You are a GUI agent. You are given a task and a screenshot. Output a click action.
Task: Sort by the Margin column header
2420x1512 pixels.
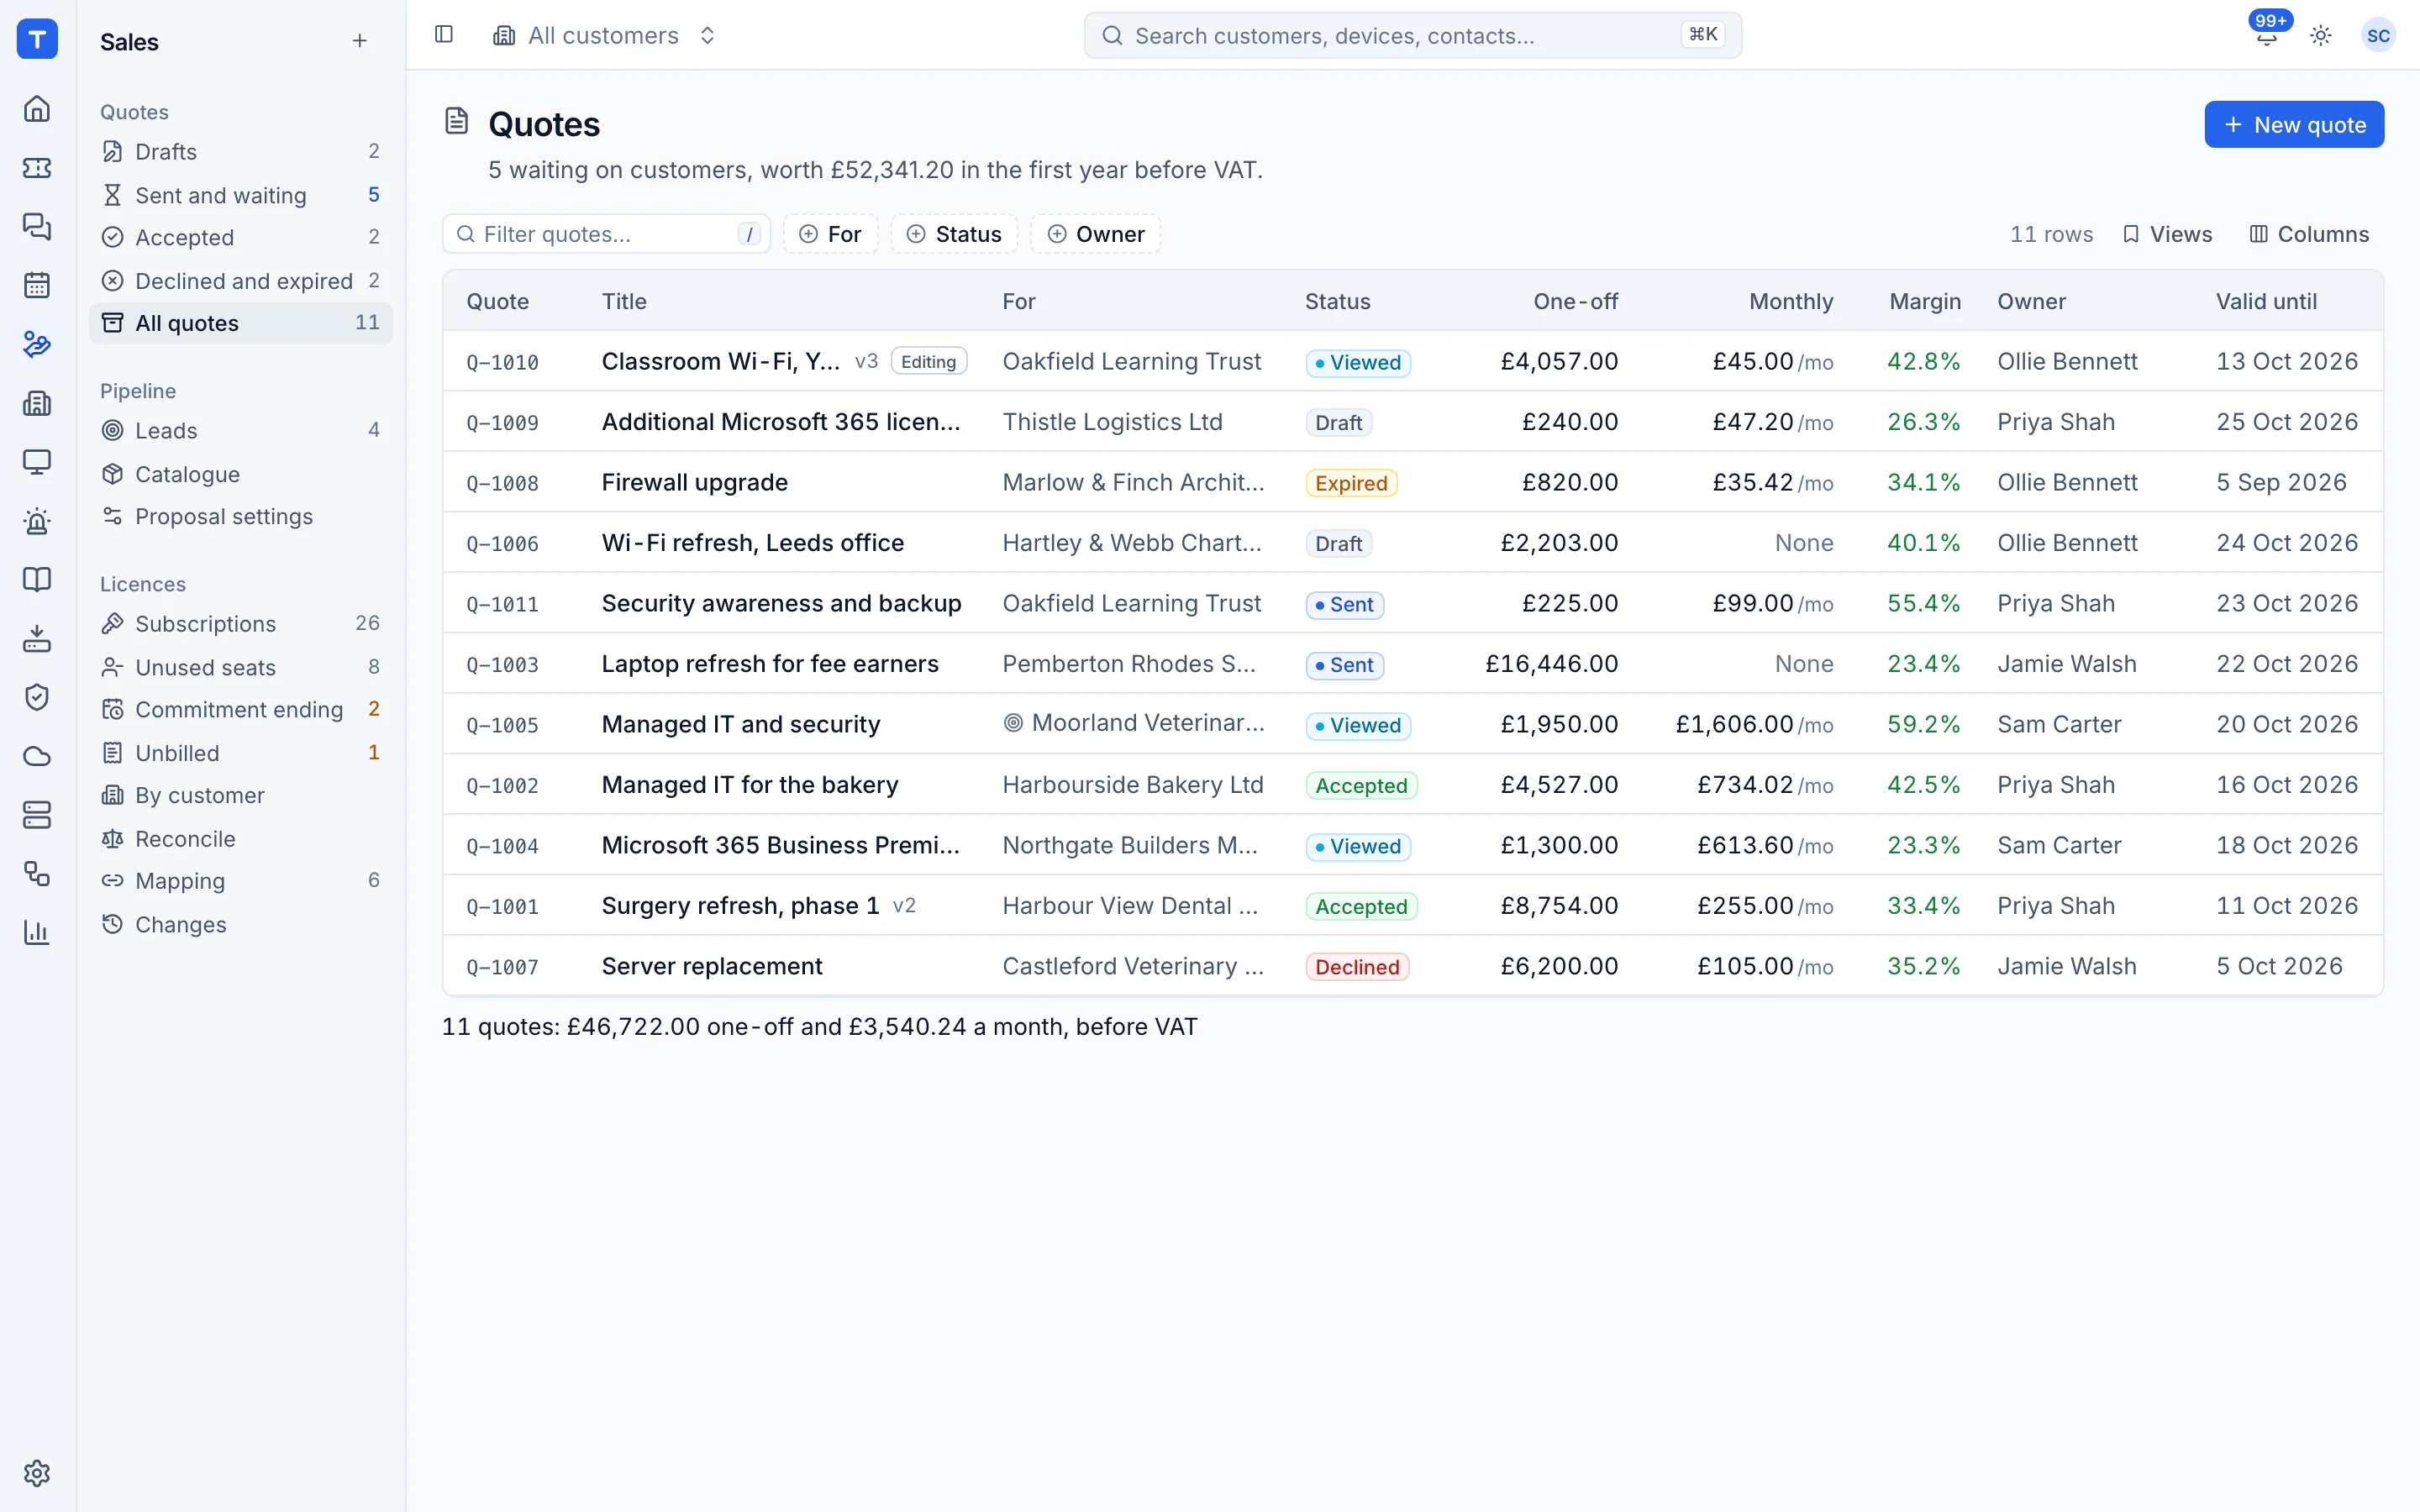[1924, 301]
